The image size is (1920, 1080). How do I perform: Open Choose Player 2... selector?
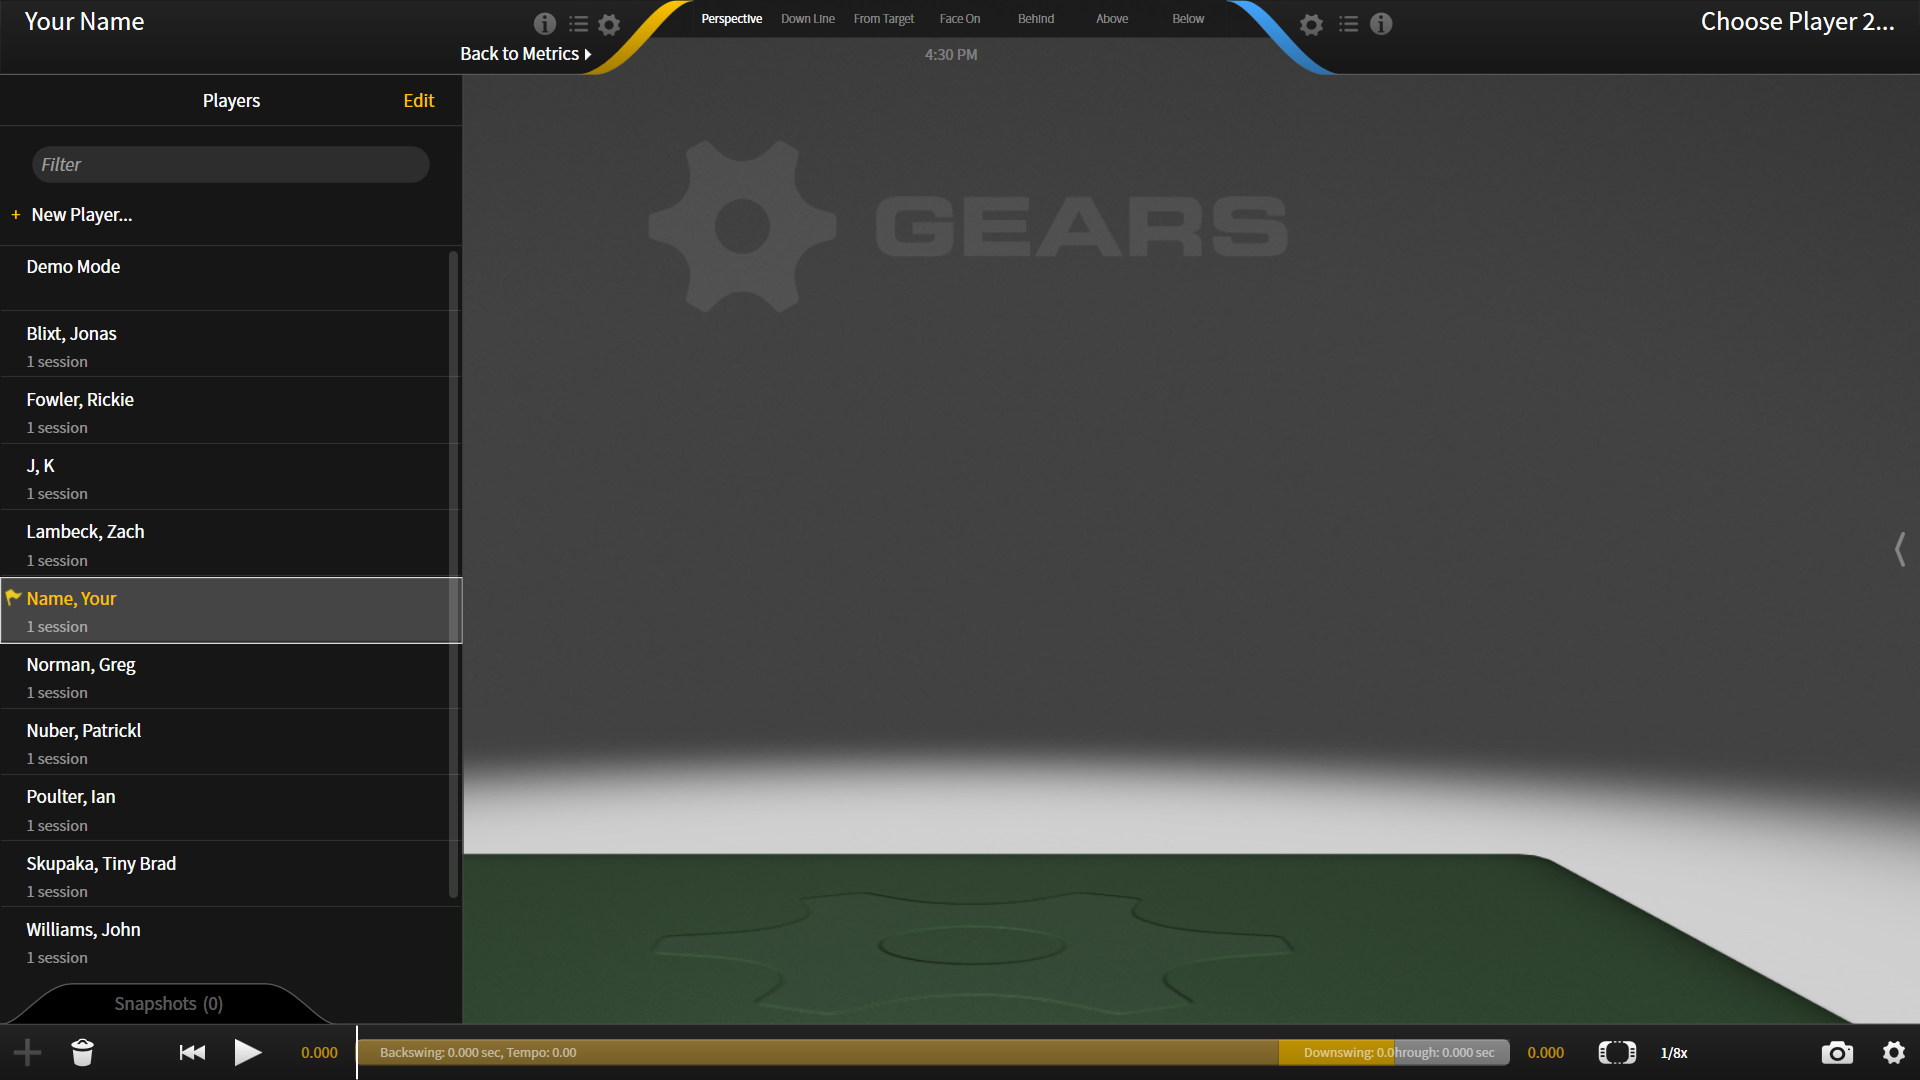tap(1797, 22)
